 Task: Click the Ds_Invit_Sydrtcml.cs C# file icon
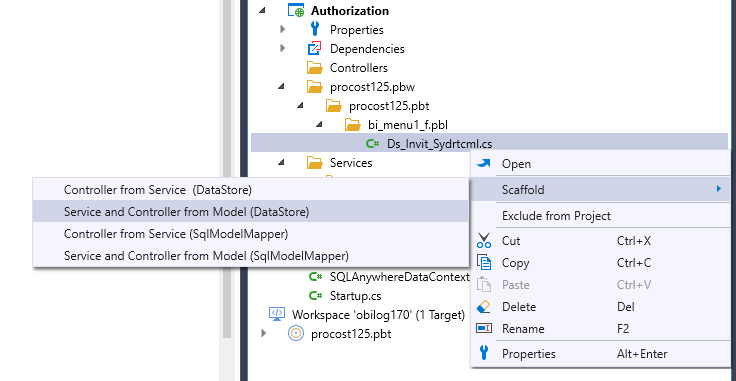[373, 144]
